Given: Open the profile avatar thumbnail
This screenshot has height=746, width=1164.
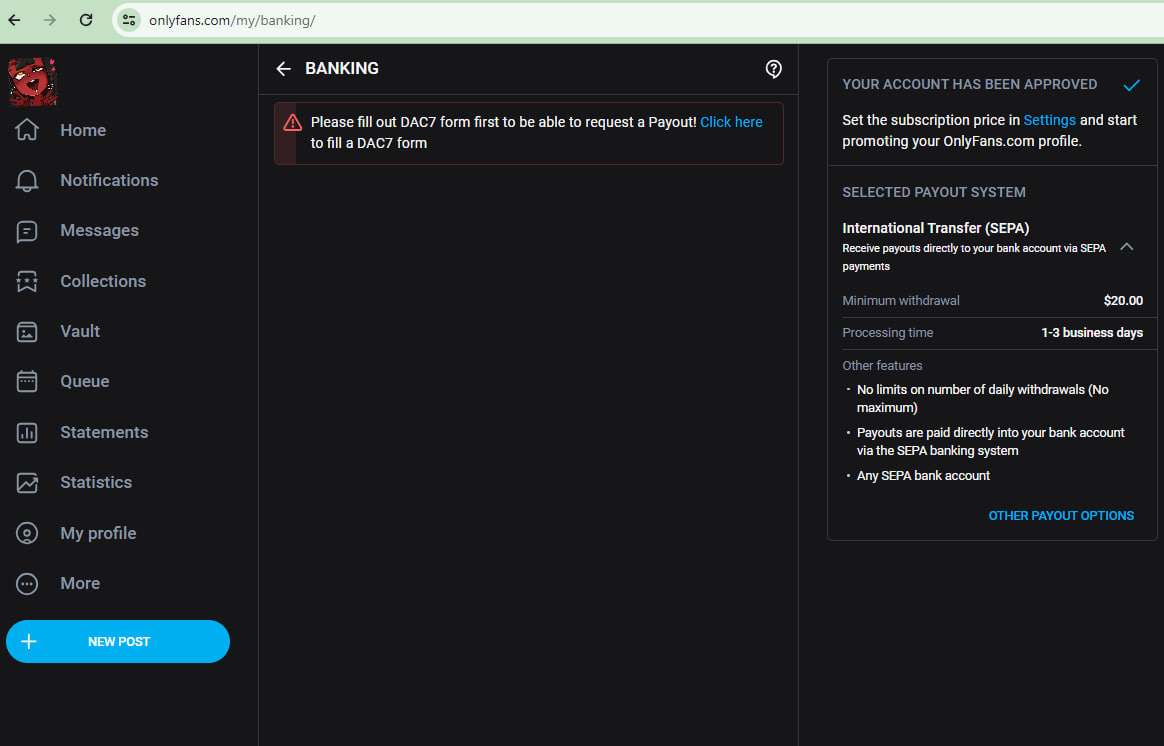Looking at the screenshot, I should tap(32, 82).
